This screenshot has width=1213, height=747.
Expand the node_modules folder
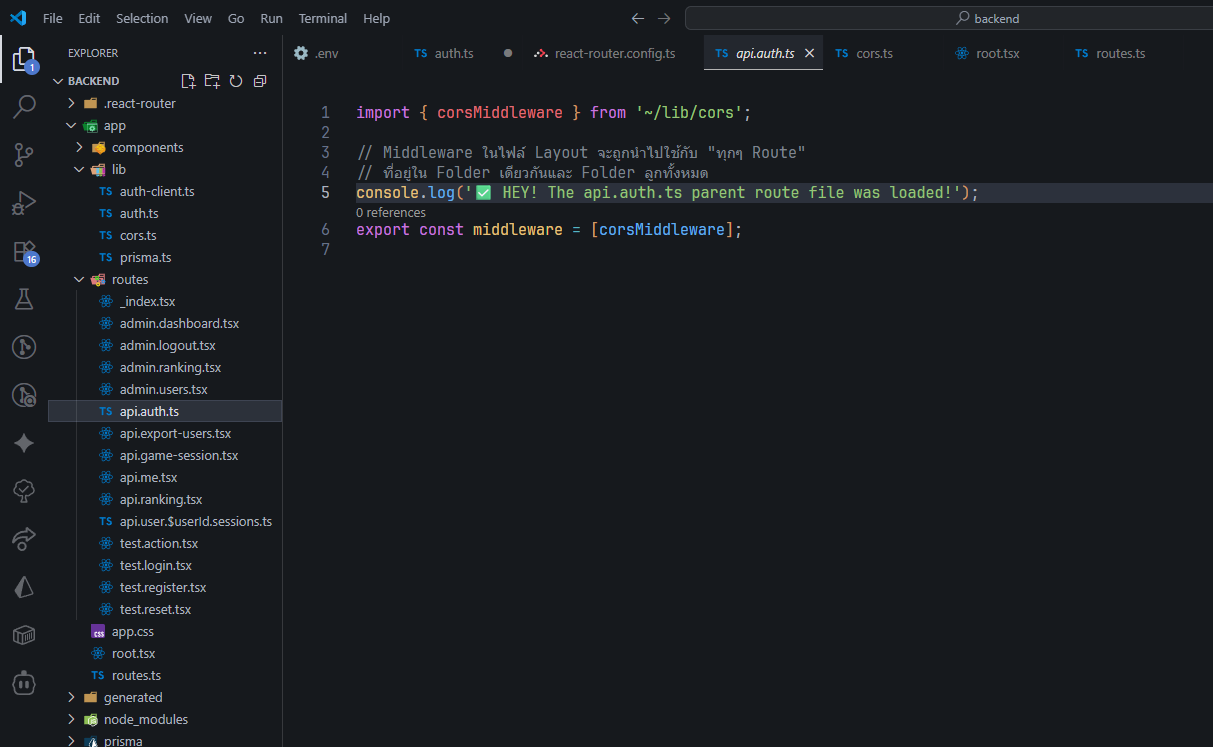click(x=145, y=719)
